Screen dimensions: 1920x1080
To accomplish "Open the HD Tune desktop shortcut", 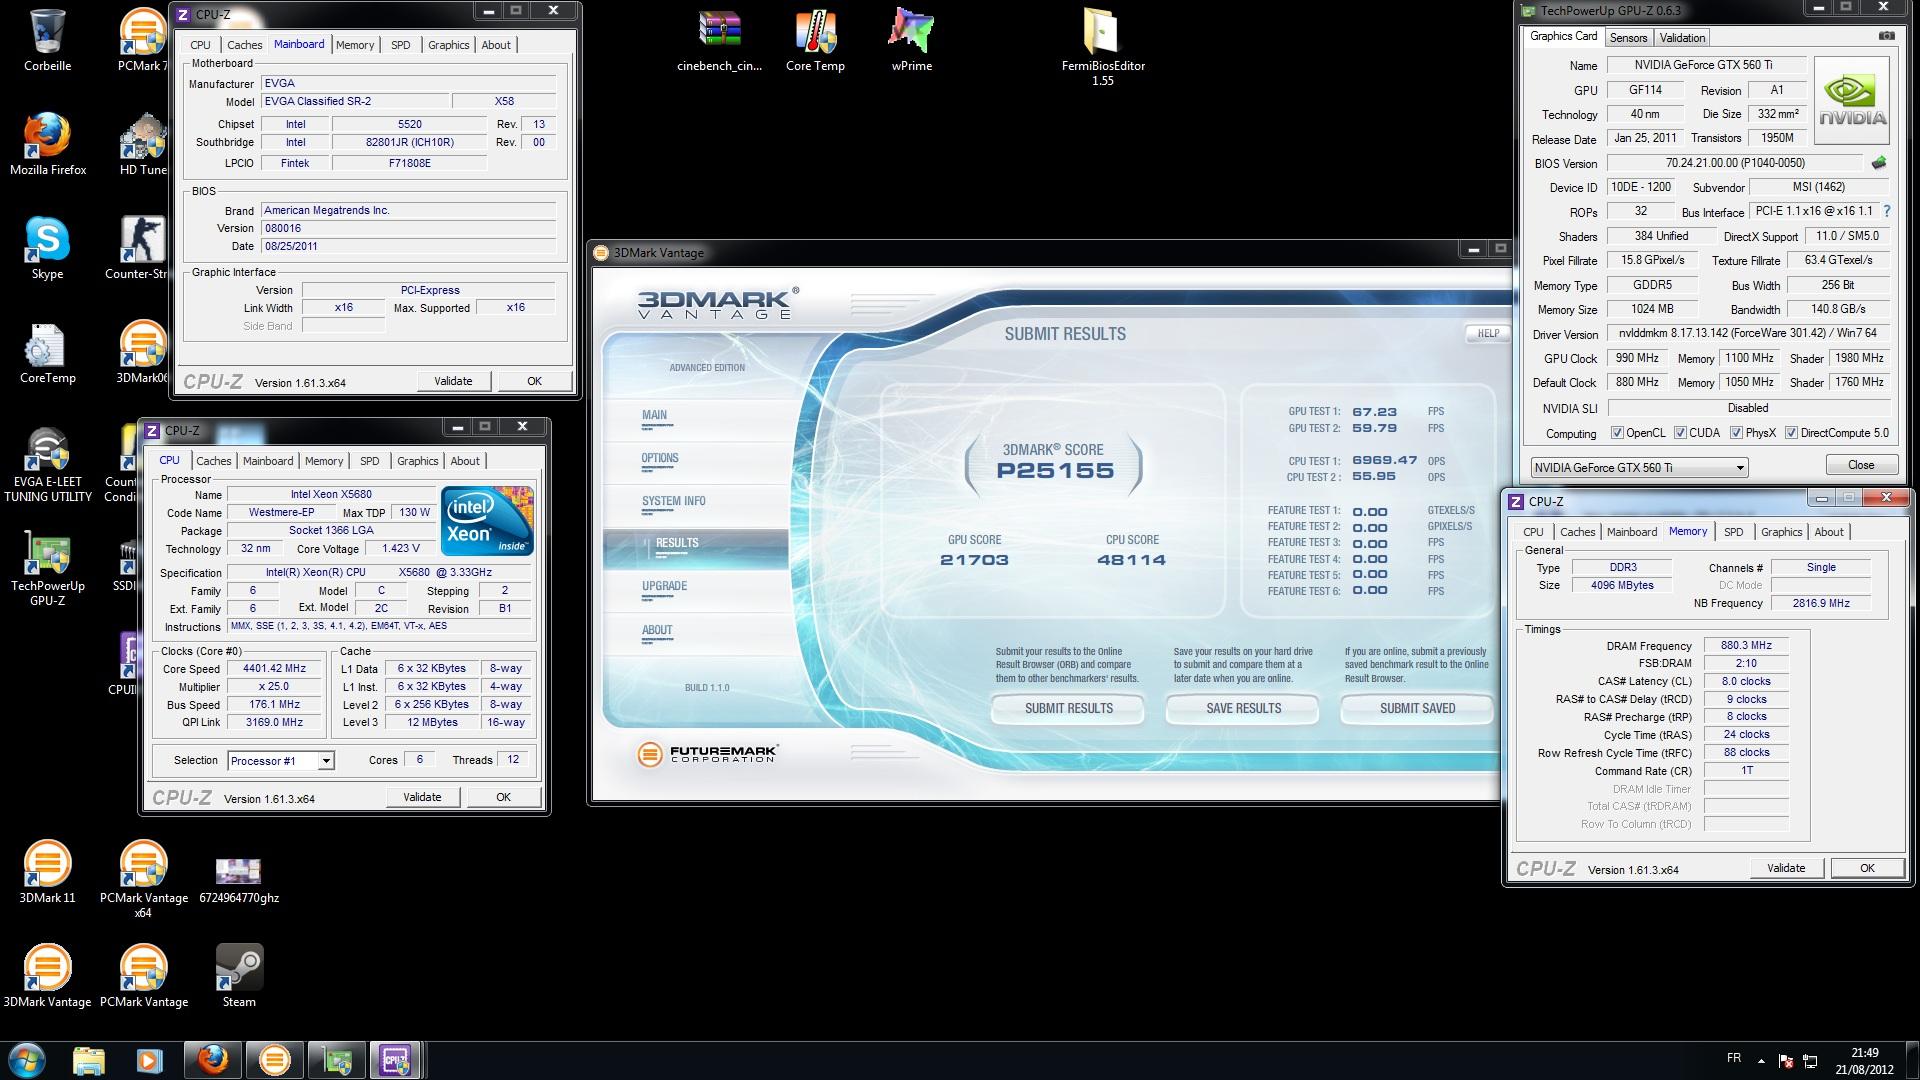I will click(x=143, y=144).
